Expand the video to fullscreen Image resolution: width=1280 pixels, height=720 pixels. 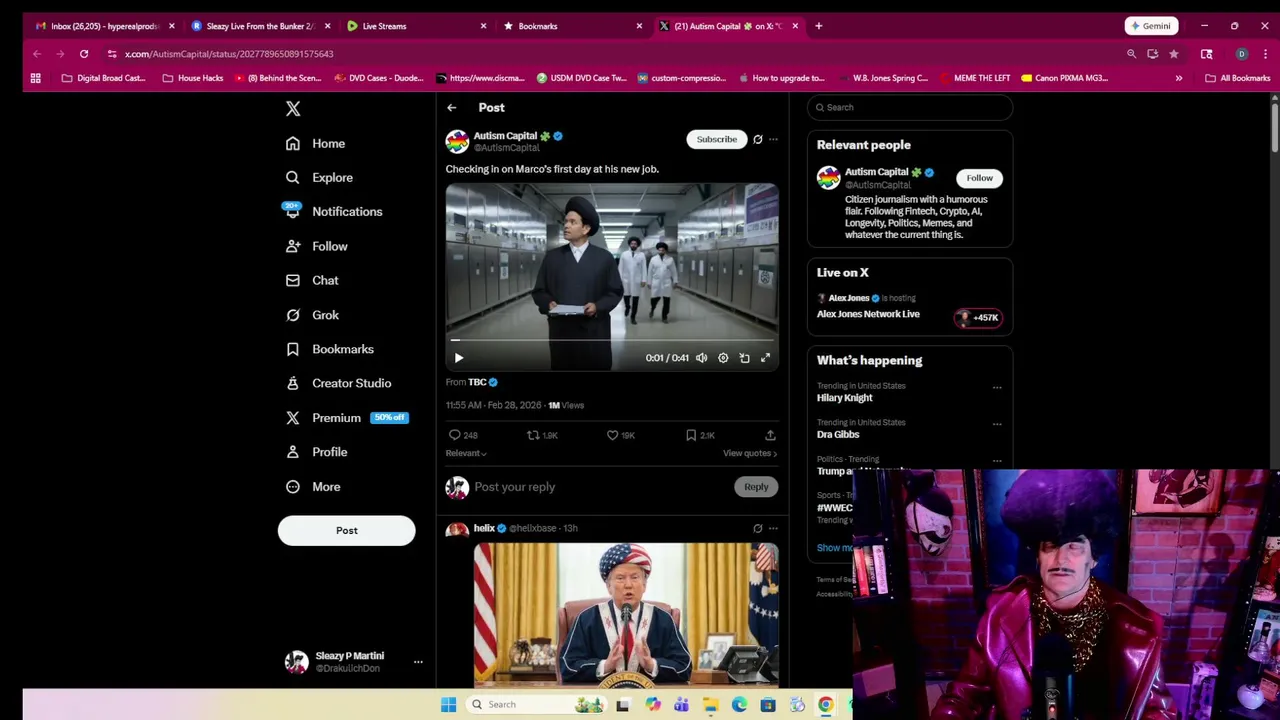(x=765, y=358)
